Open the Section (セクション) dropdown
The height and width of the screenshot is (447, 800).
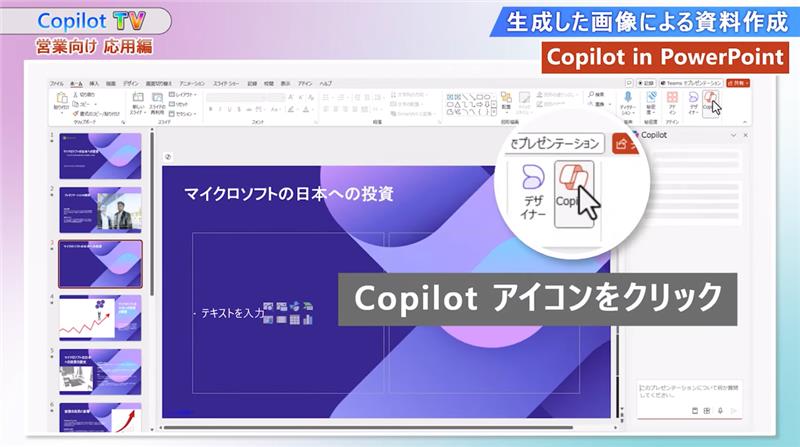pos(183,114)
